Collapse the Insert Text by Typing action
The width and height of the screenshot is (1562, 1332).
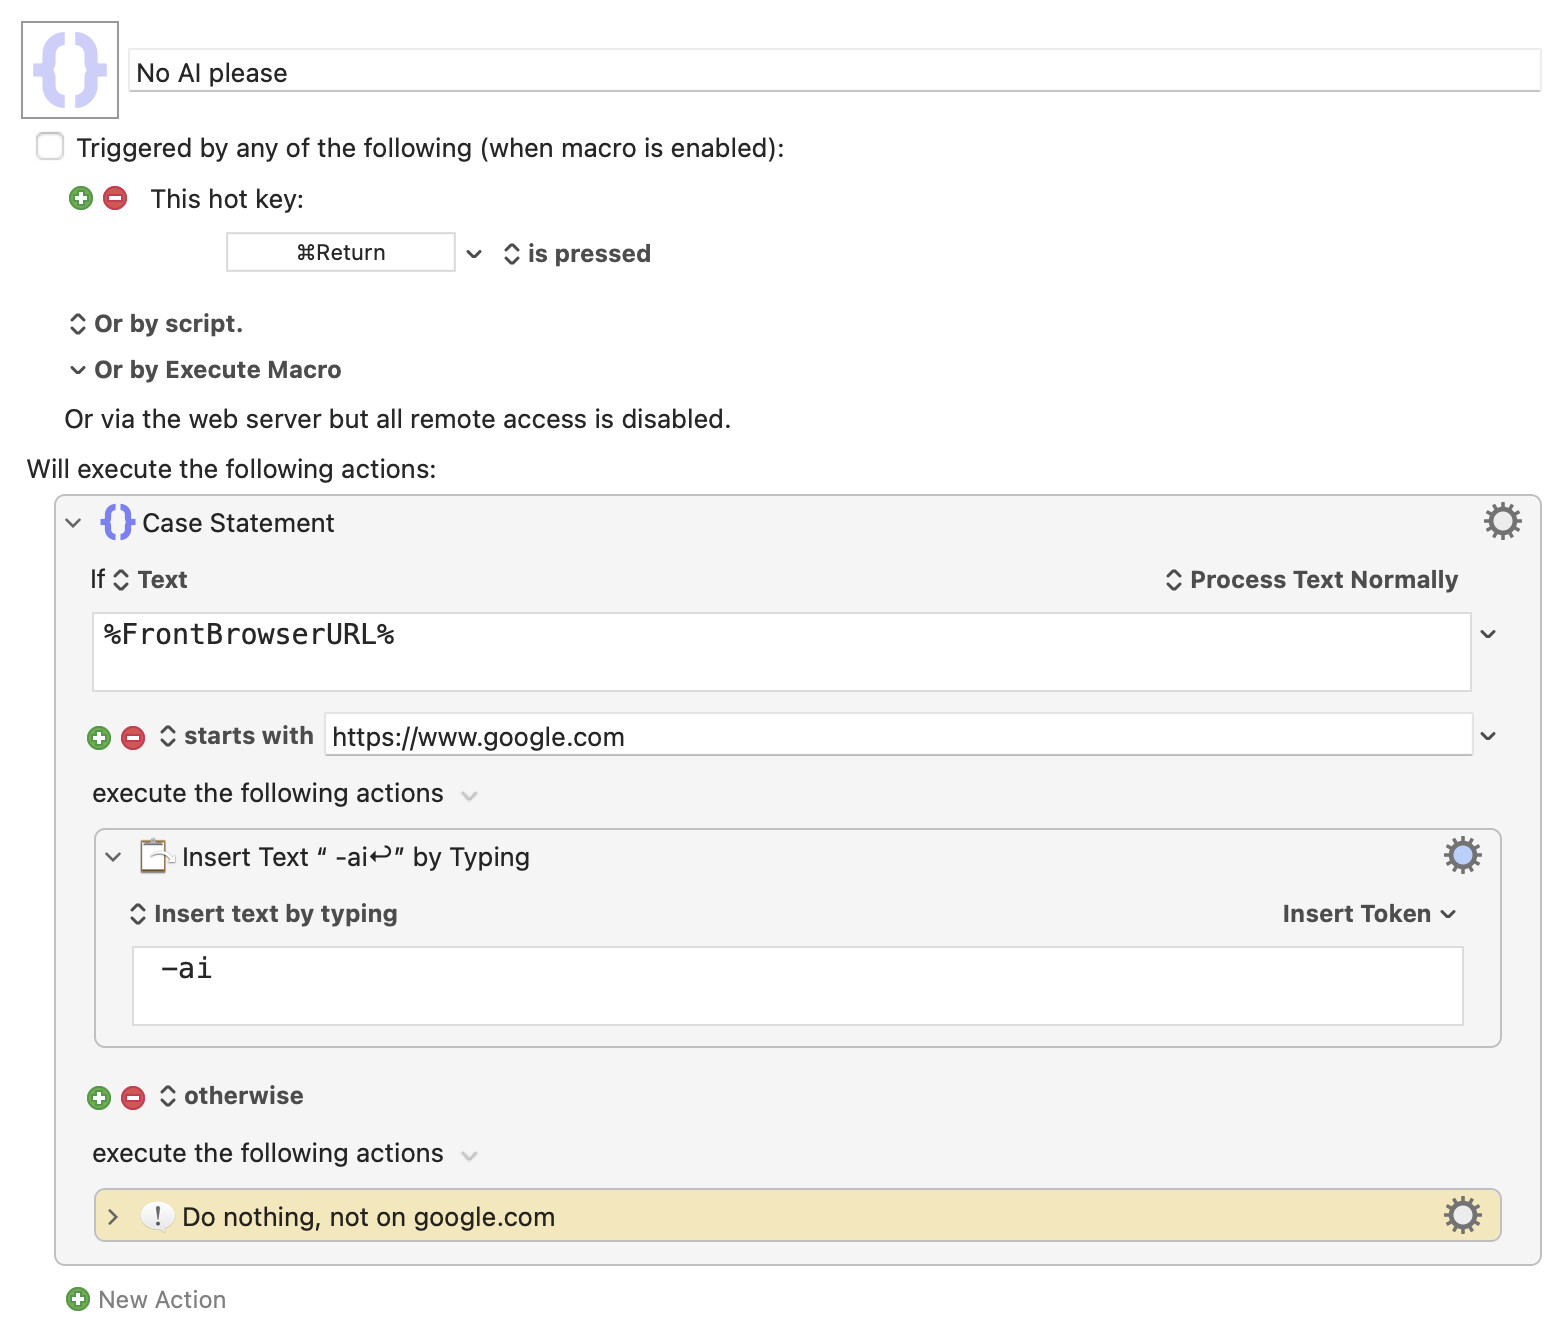[x=113, y=857]
